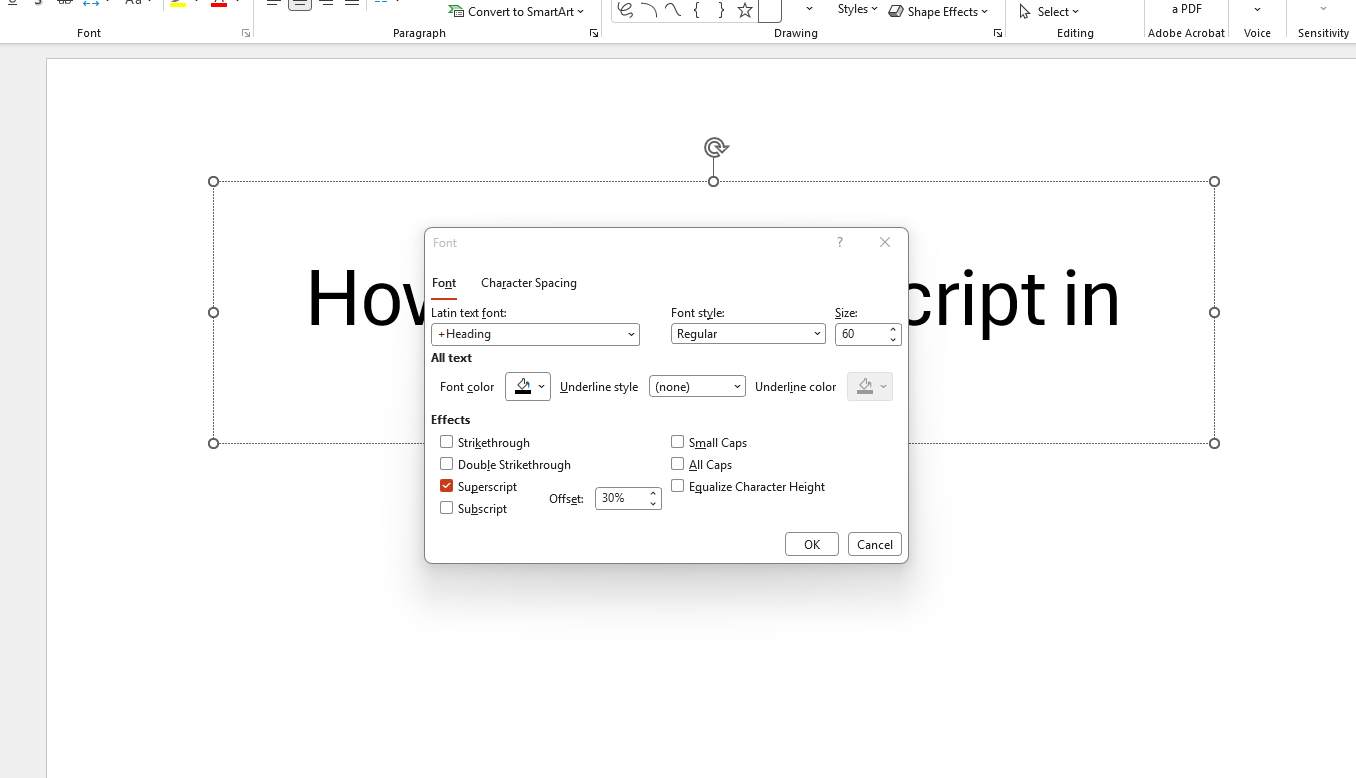Click the red font color button in ribbon
The image size is (1356, 778).
pyautogui.click(x=219, y=4)
